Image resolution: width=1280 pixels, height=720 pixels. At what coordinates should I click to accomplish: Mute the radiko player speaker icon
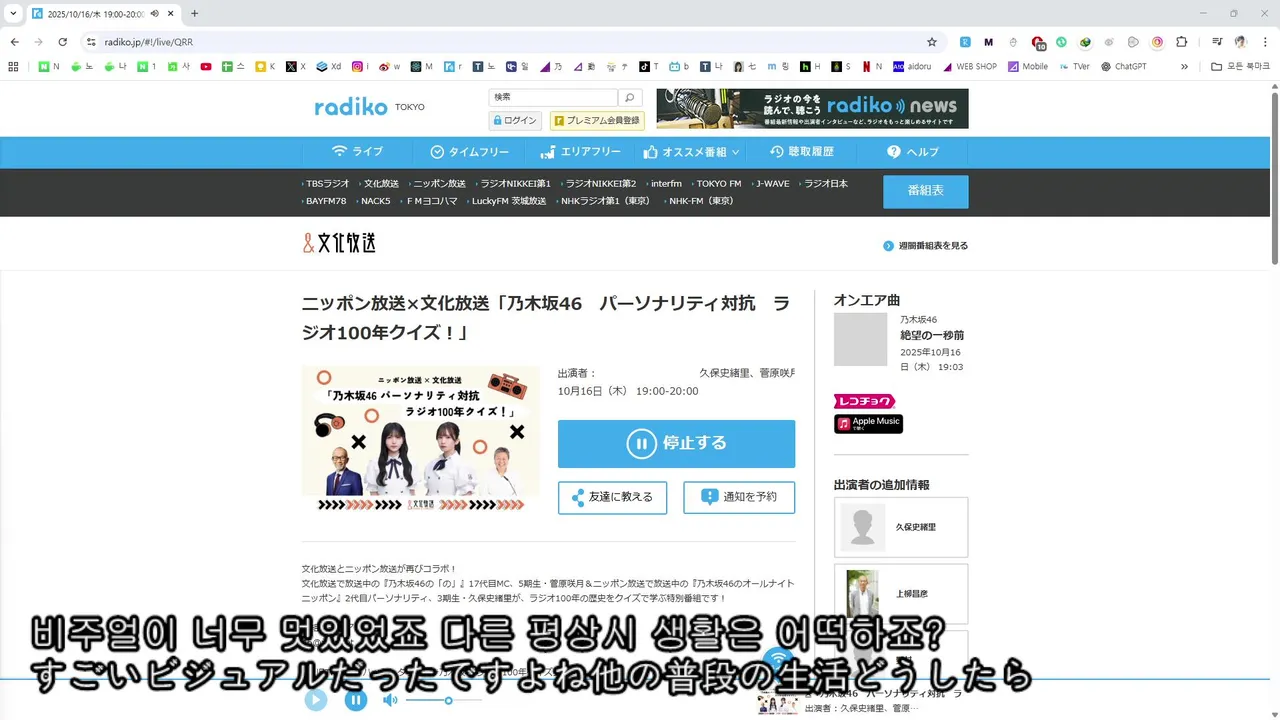[x=390, y=700]
